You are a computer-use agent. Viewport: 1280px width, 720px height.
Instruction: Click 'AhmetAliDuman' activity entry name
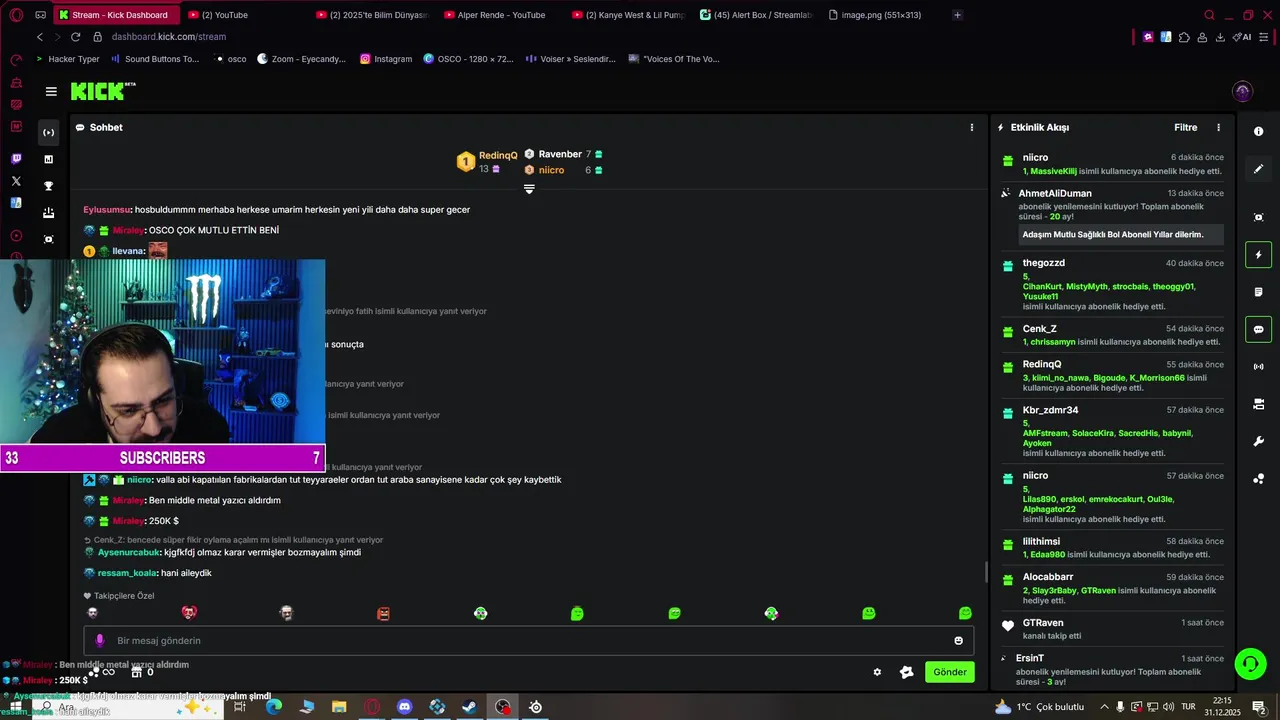1055,193
